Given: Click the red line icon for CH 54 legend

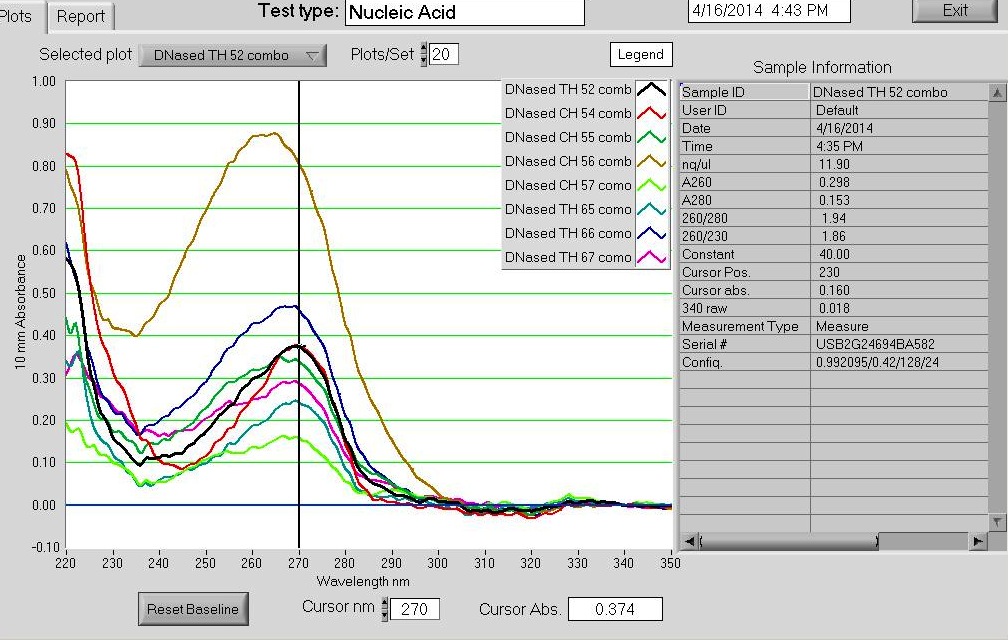Looking at the screenshot, I should (651, 114).
